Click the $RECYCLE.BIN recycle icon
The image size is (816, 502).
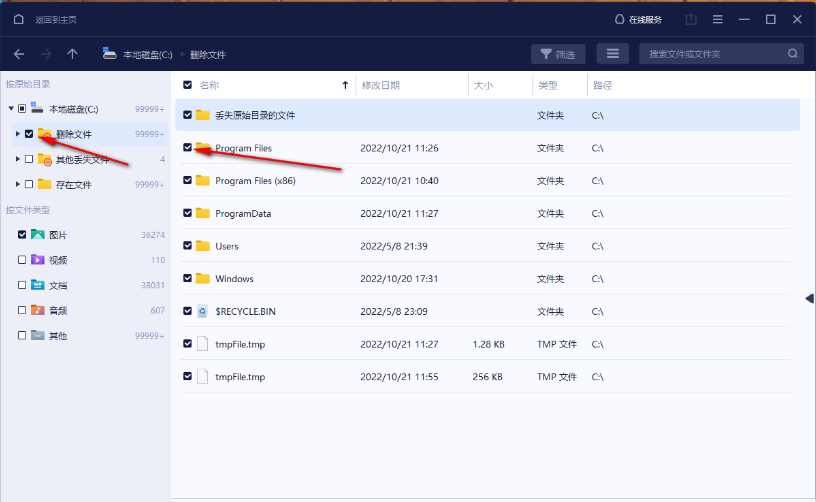[202, 311]
